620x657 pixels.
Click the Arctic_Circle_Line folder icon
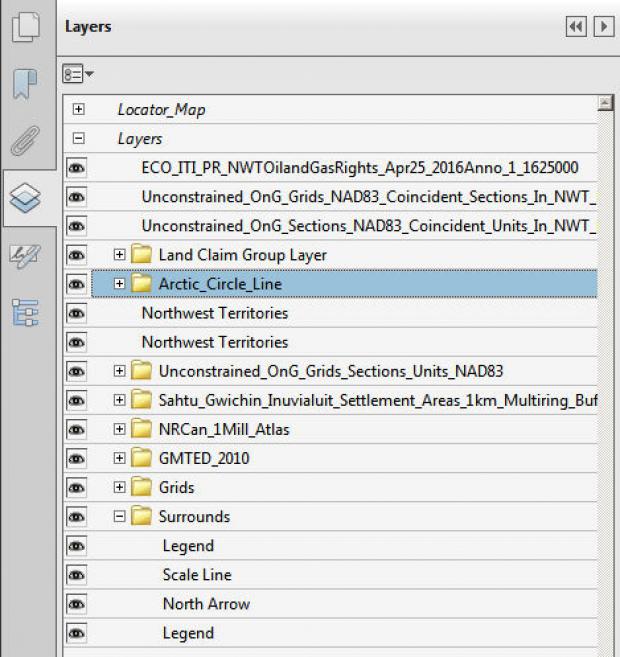pyautogui.click(x=141, y=284)
